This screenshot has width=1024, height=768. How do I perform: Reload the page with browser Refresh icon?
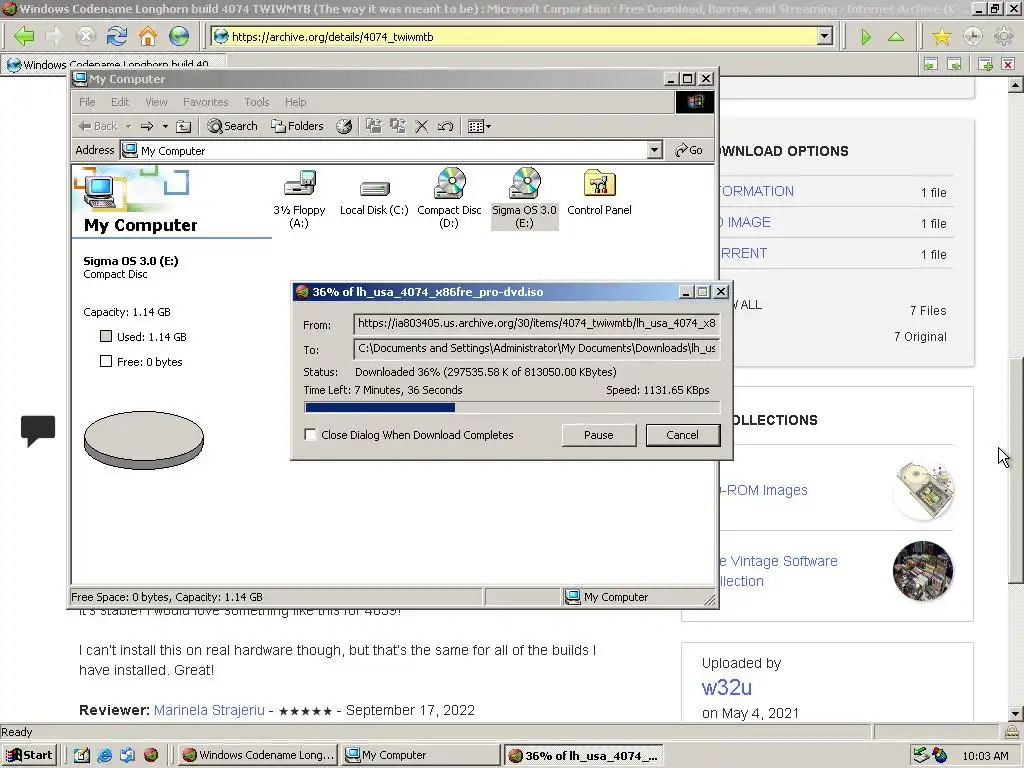click(x=117, y=37)
